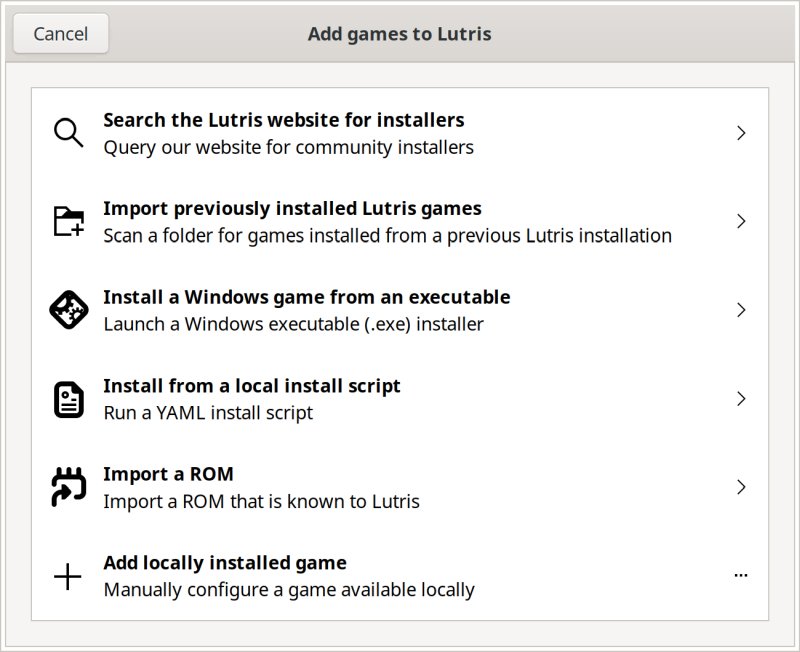Screen dimensions: 800x652
Task: Click the chevron on the Import a ROM row
Action: pyautogui.click(x=741, y=487)
